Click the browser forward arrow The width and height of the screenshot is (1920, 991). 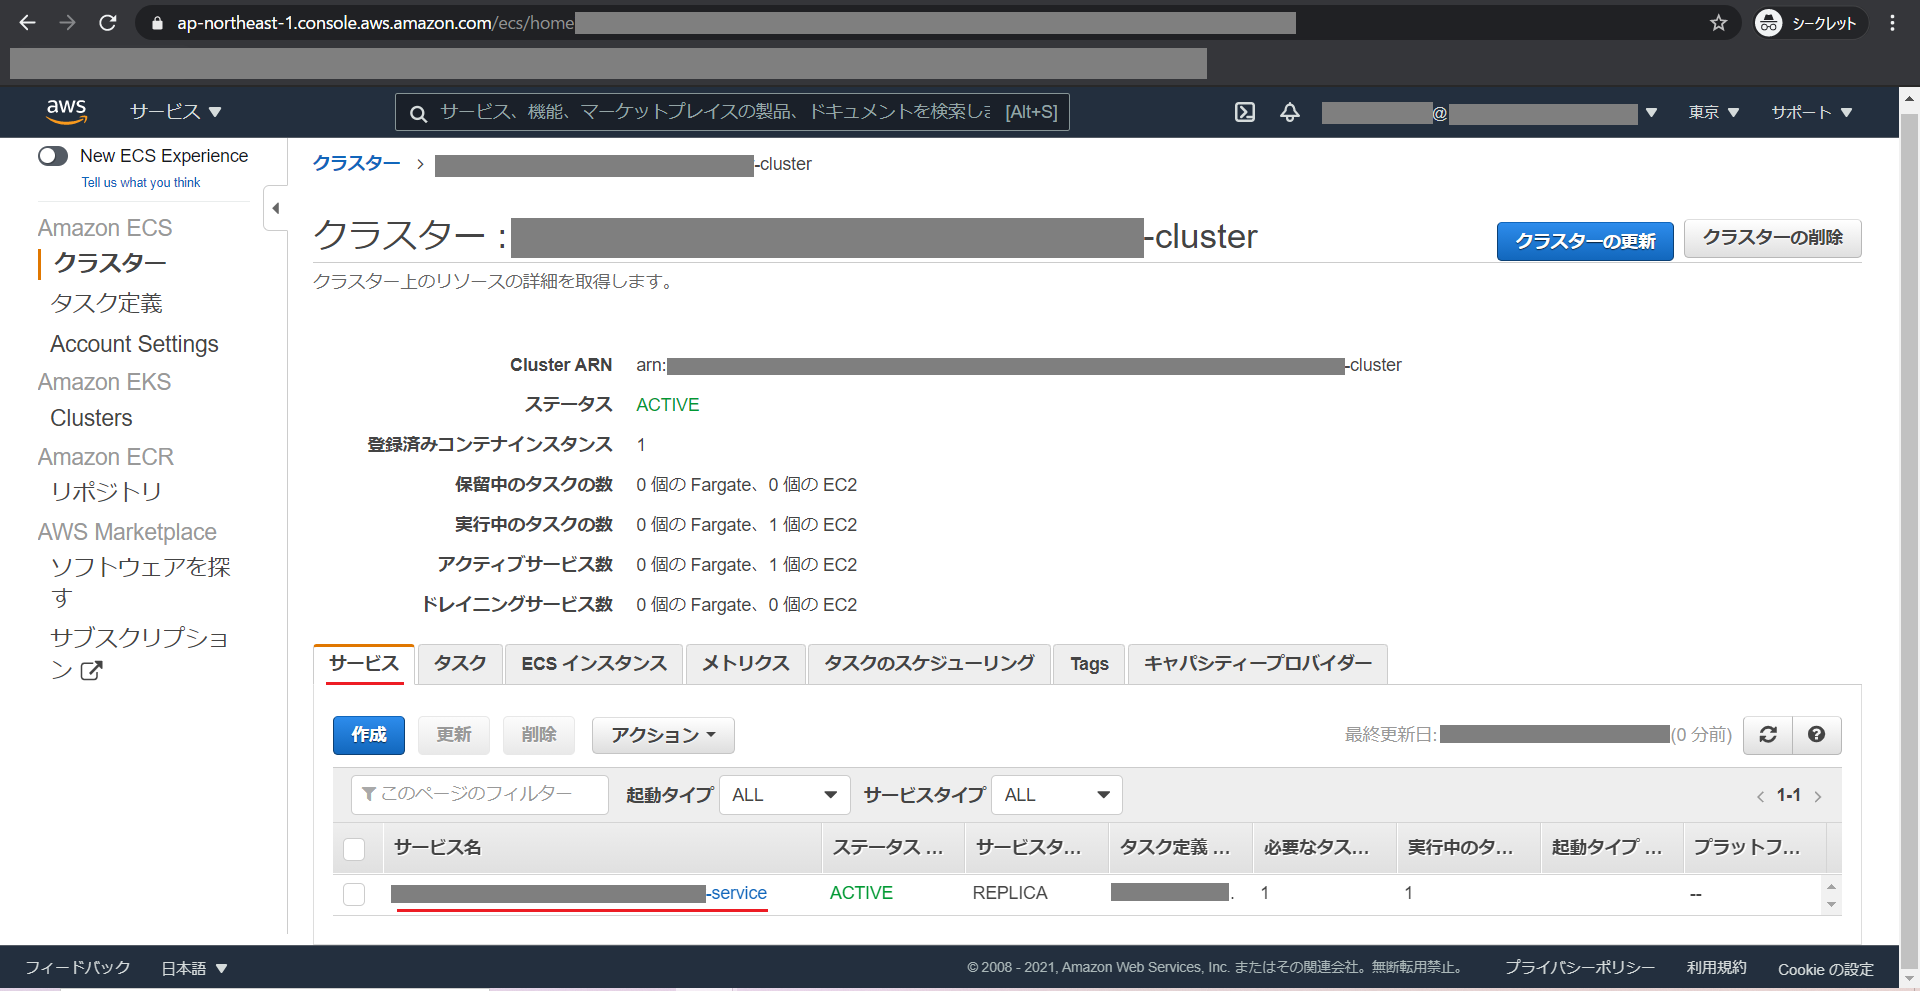coord(67,22)
